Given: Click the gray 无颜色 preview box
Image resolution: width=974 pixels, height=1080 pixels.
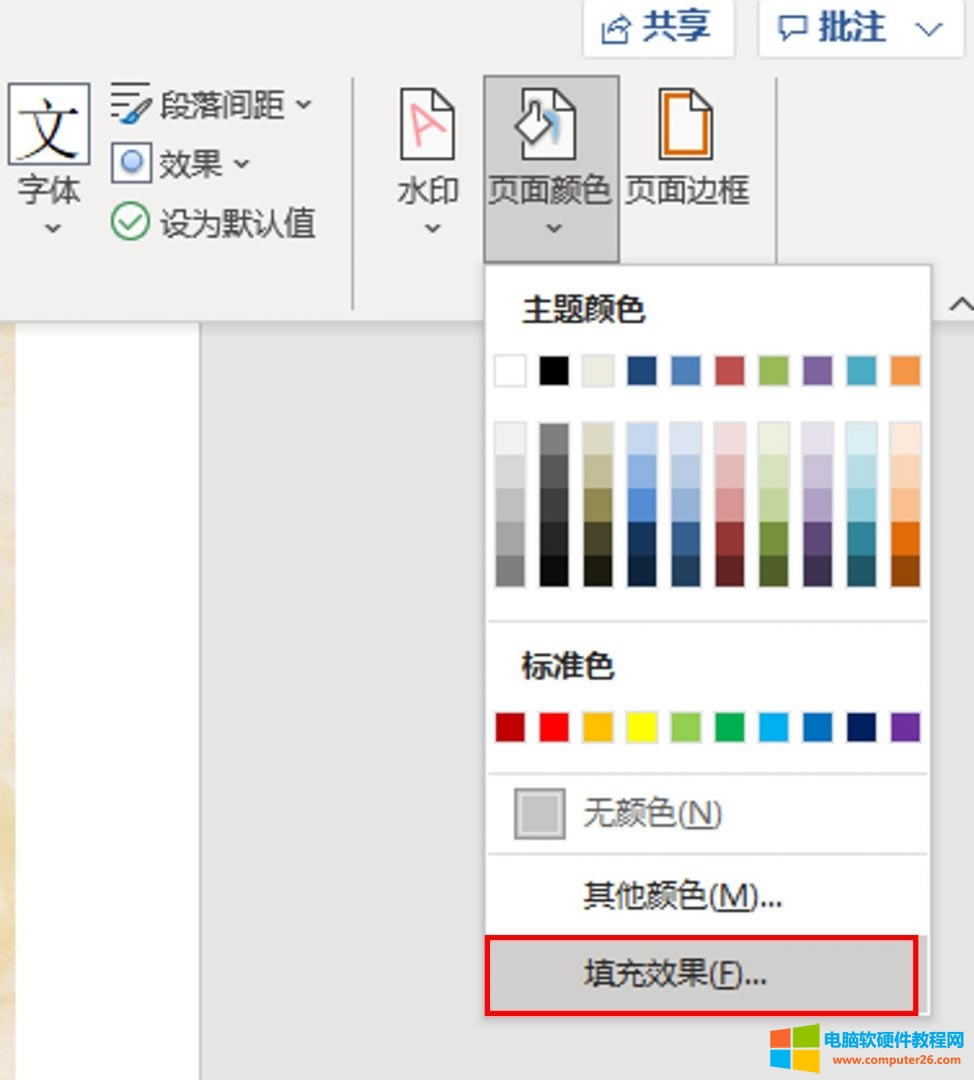Looking at the screenshot, I should pos(540,813).
